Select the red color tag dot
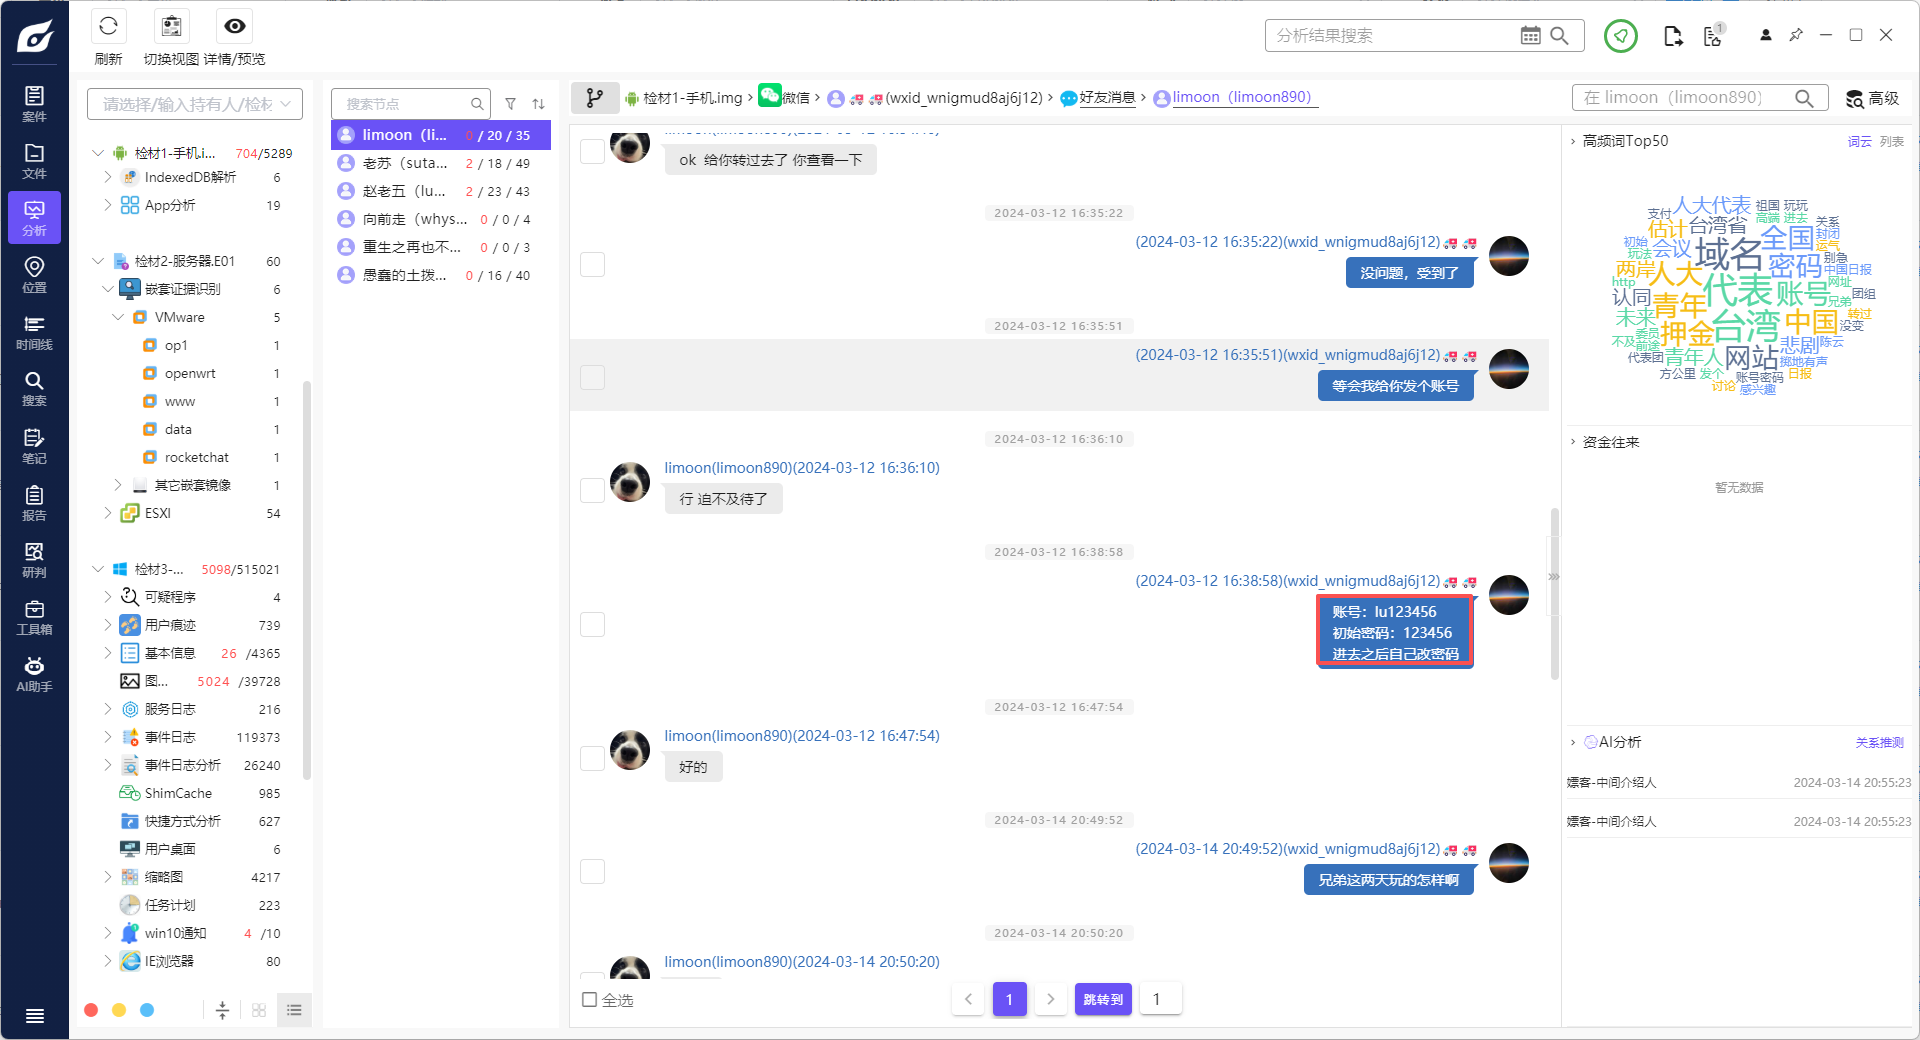Image resolution: width=1920 pixels, height=1040 pixels. (x=91, y=1010)
